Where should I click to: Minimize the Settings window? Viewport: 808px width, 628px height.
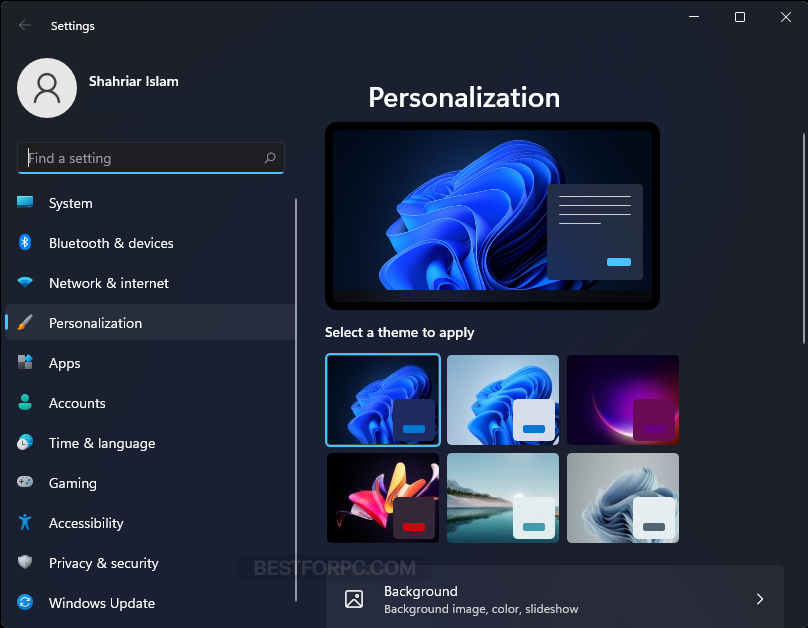(x=694, y=17)
